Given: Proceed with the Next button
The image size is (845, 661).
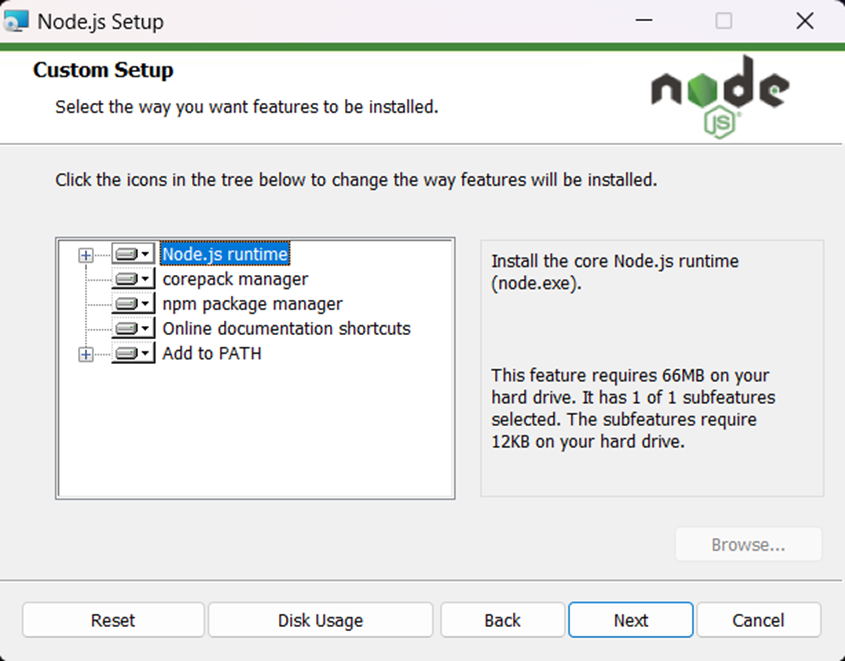Looking at the screenshot, I should (x=631, y=620).
